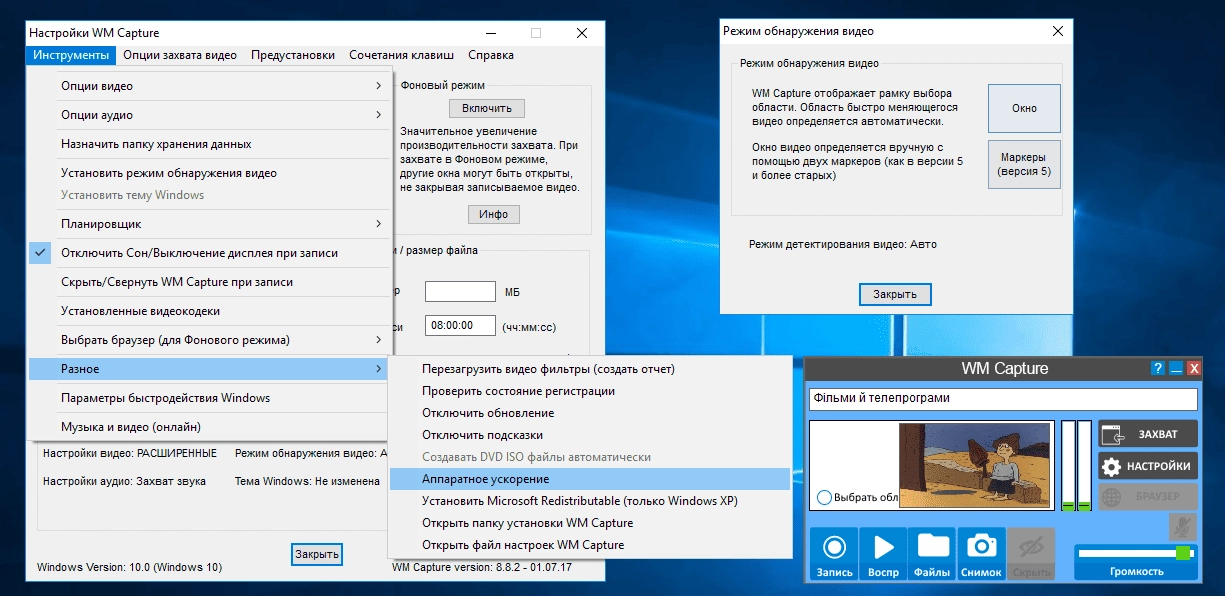1225x596 pixels.
Task: Adjust the Громкость volume slider
Action: [x=1136, y=553]
